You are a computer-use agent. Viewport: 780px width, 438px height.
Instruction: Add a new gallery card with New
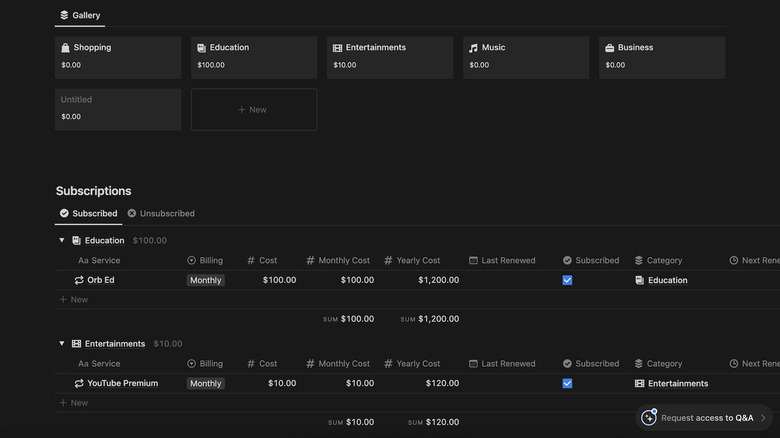(x=254, y=110)
